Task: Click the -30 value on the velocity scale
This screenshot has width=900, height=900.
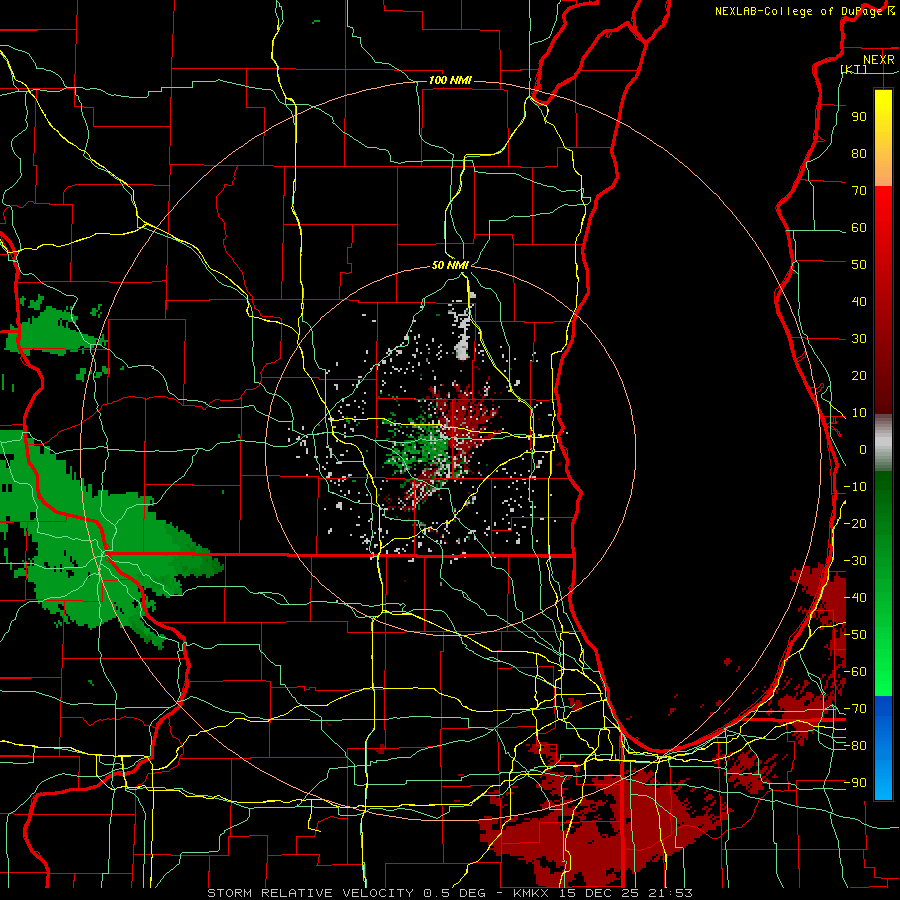Action: pyautogui.click(x=855, y=561)
